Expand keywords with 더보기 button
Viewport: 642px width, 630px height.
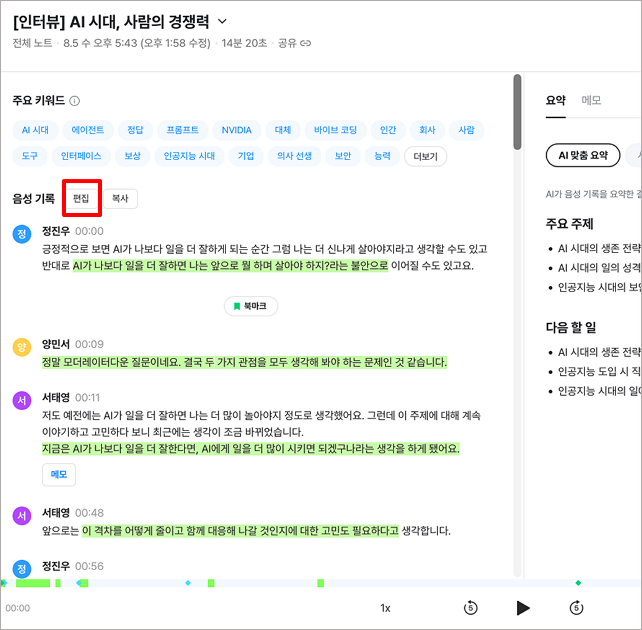coord(425,156)
